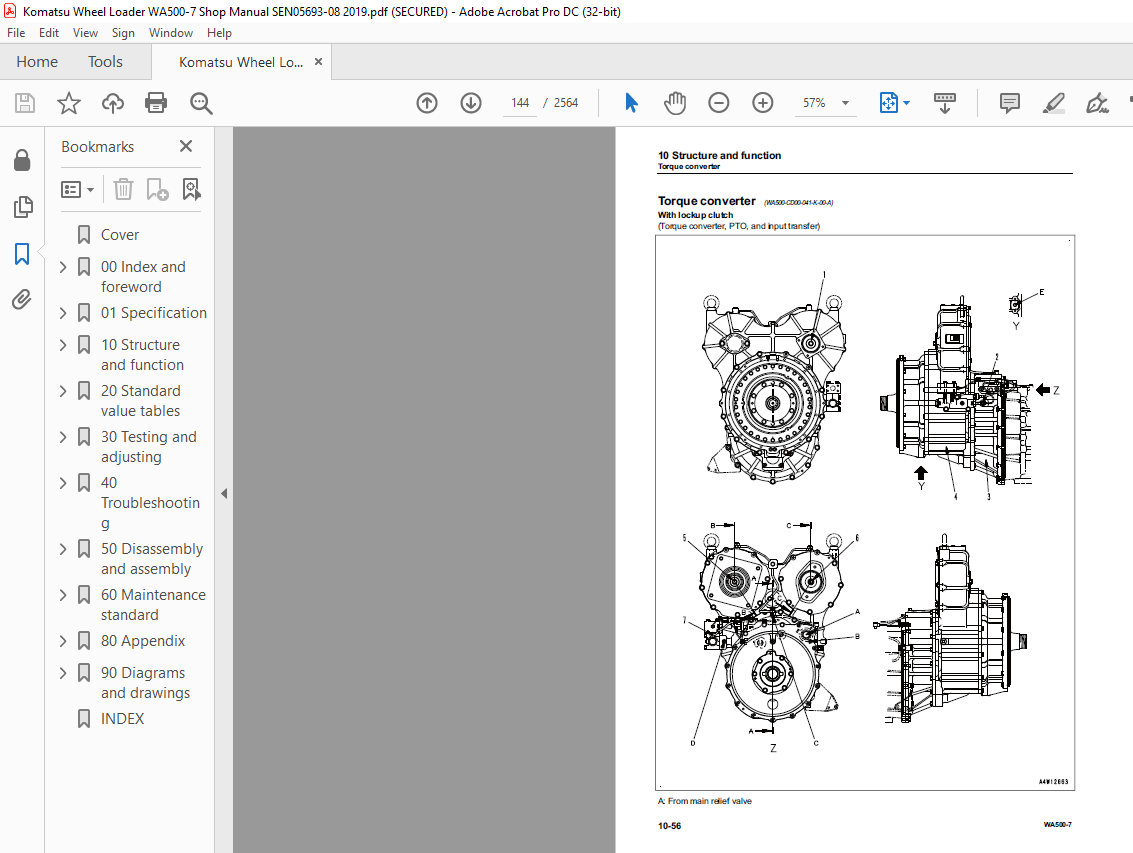Expand the 01 Specification bookmark
Screen dimensions: 1133x853
[x=63, y=313]
